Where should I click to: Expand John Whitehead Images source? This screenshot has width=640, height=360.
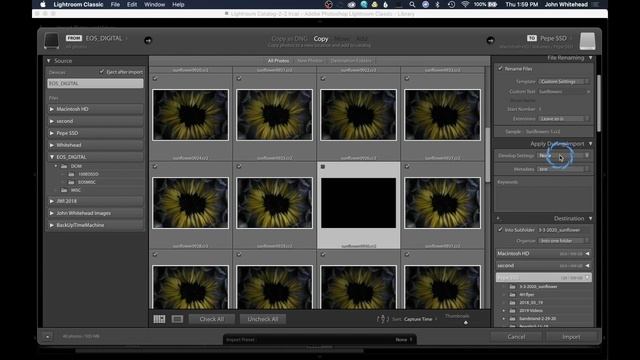(52, 213)
